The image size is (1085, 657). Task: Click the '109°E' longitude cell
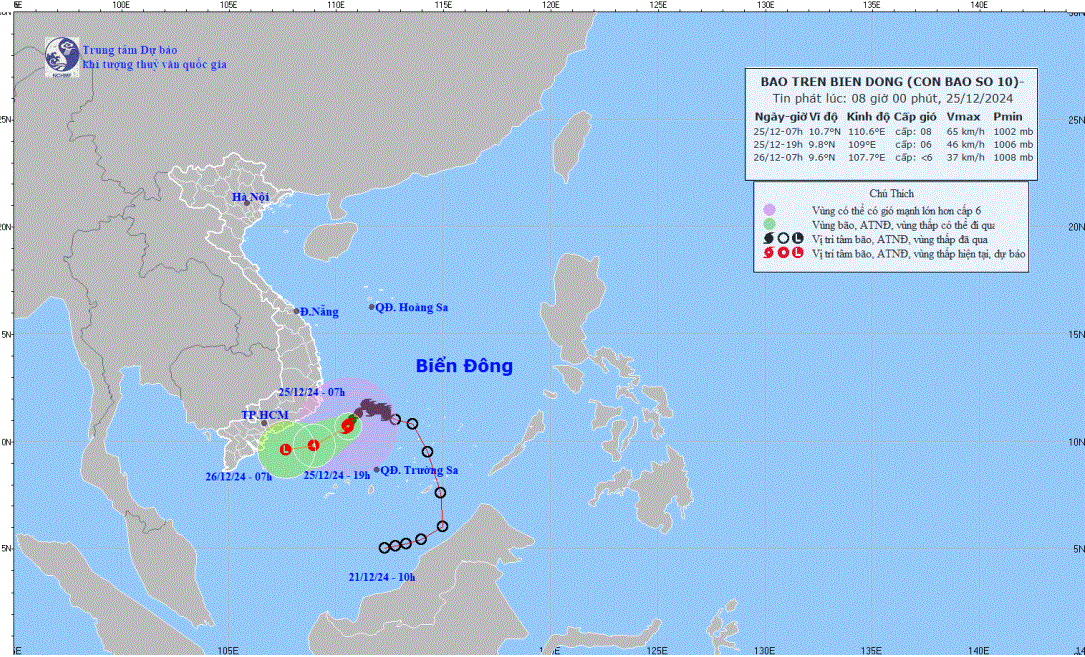click(862, 145)
